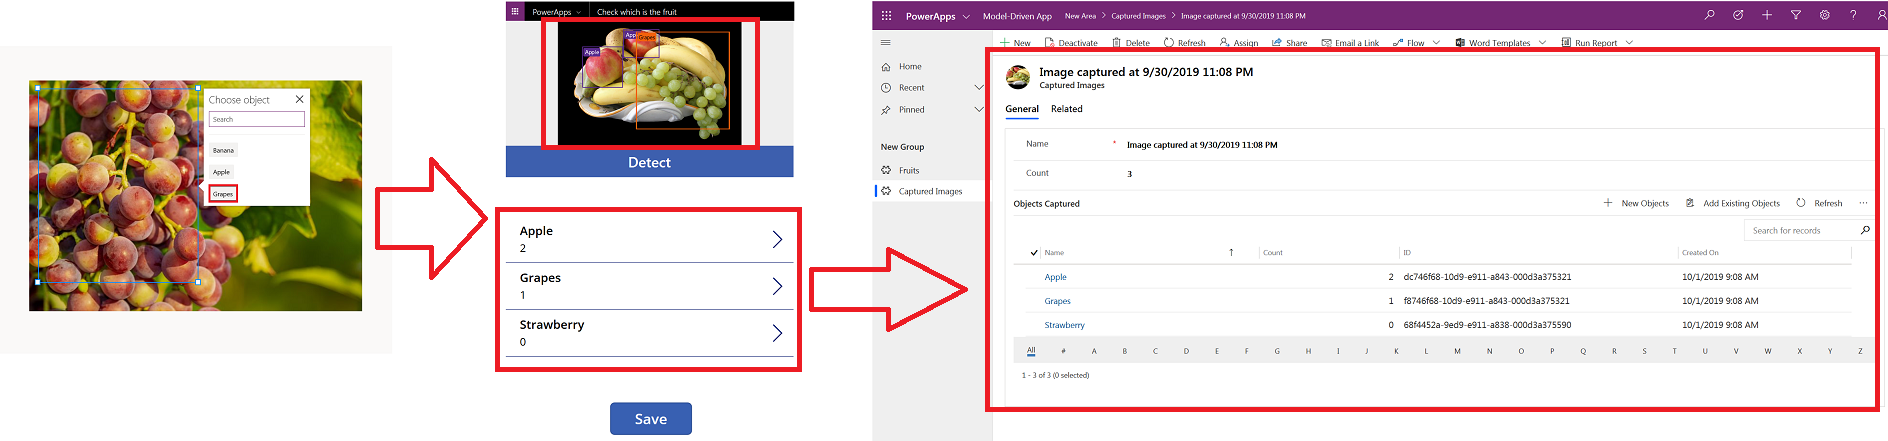This screenshot has height=441, width=1888.
Task: Open the advanced find filter icon
Action: point(1795,15)
